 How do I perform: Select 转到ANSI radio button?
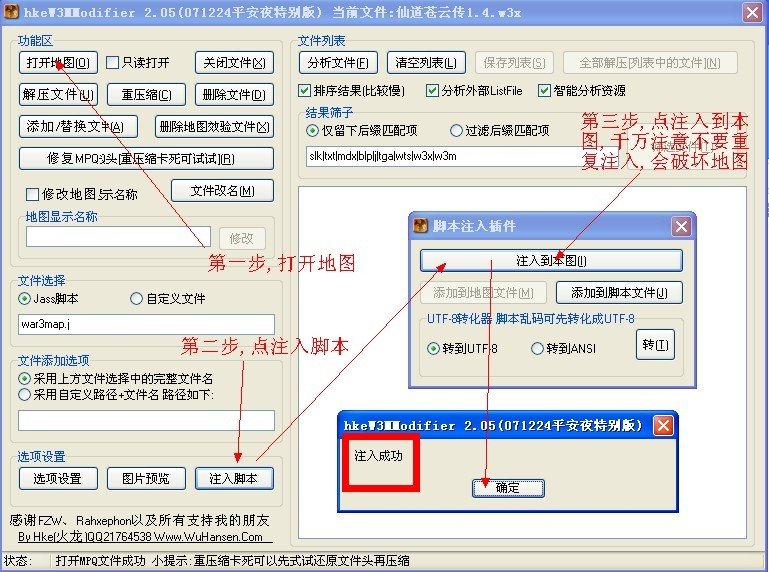point(537,349)
